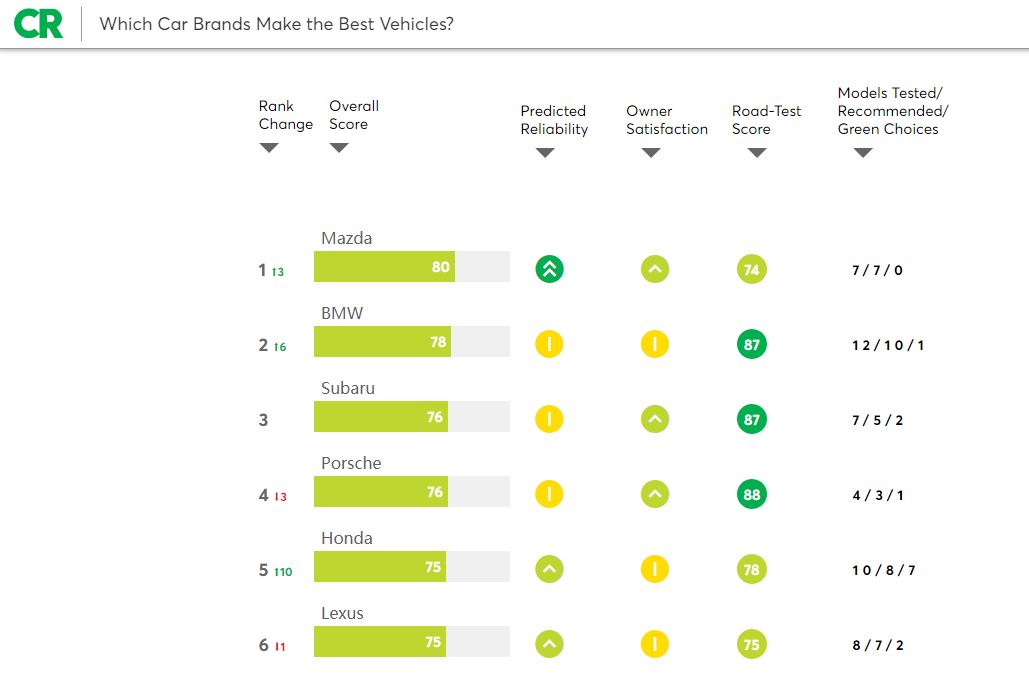Click Mazda's predicted reliability double-chevron icon

click(x=549, y=269)
